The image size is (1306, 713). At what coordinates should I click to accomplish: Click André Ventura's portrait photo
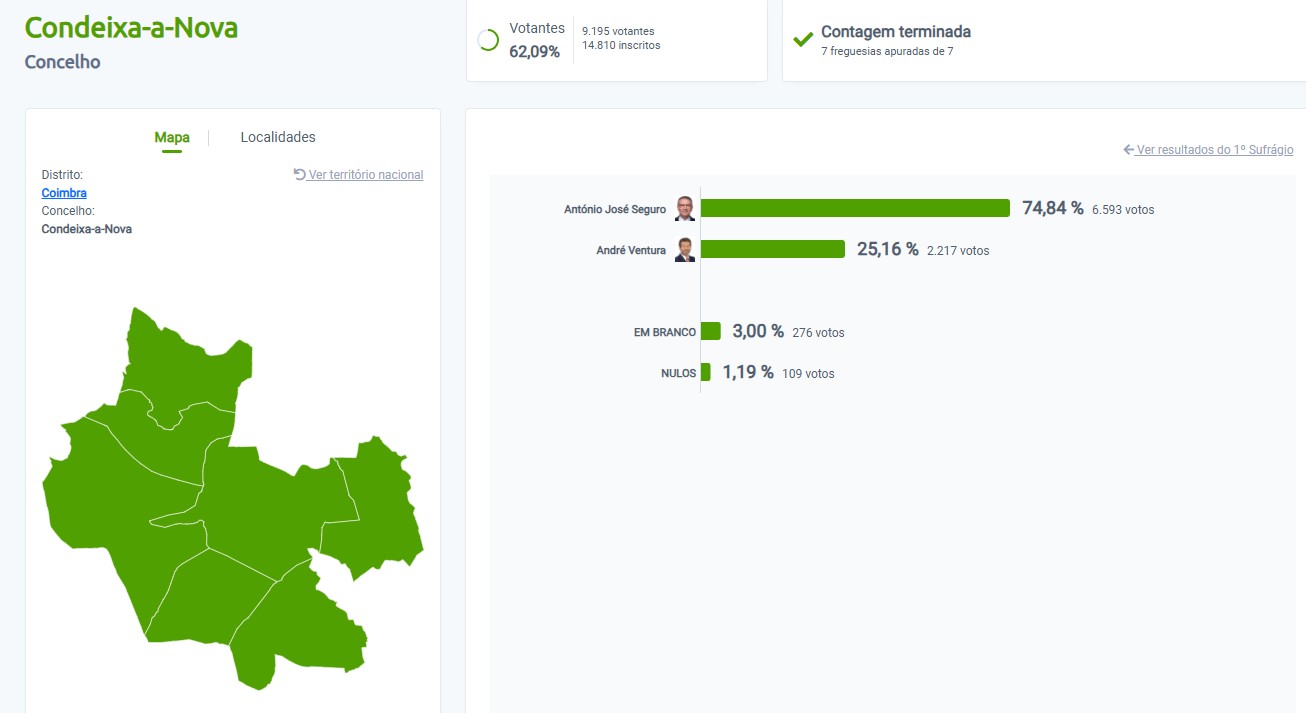[x=685, y=250]
